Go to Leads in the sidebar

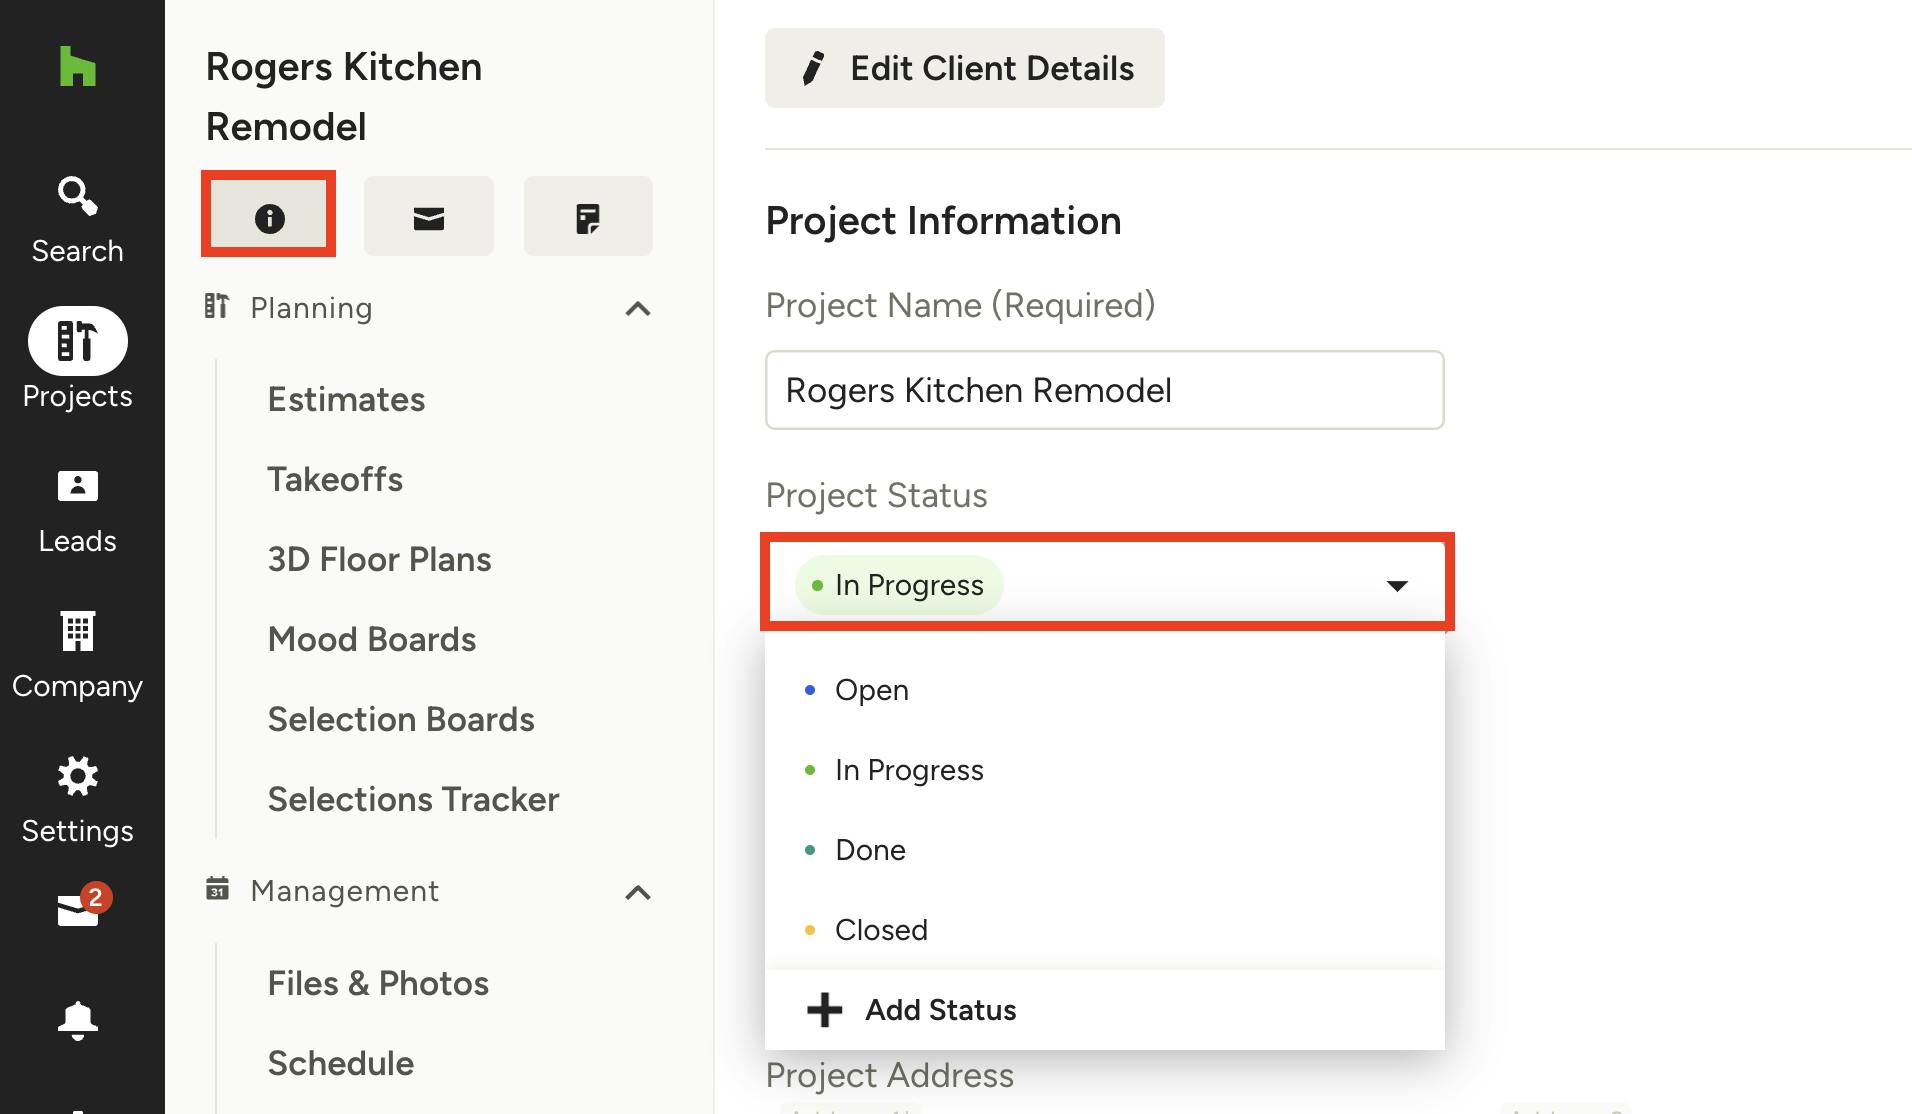(77, 512)
